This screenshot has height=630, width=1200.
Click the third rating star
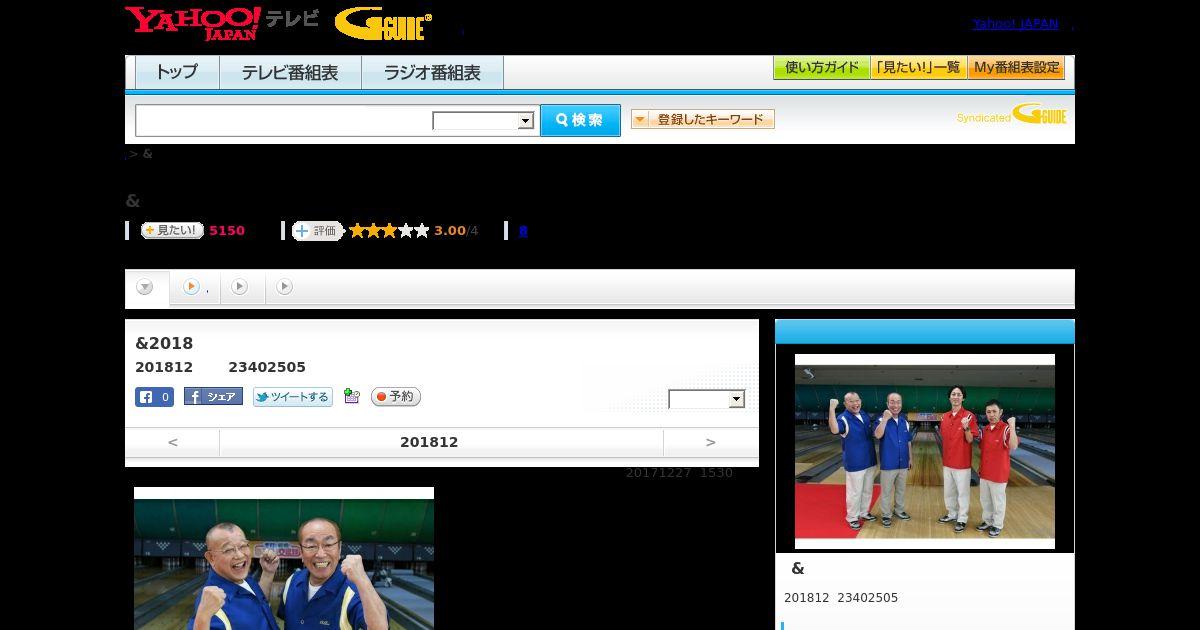(389, 231)
